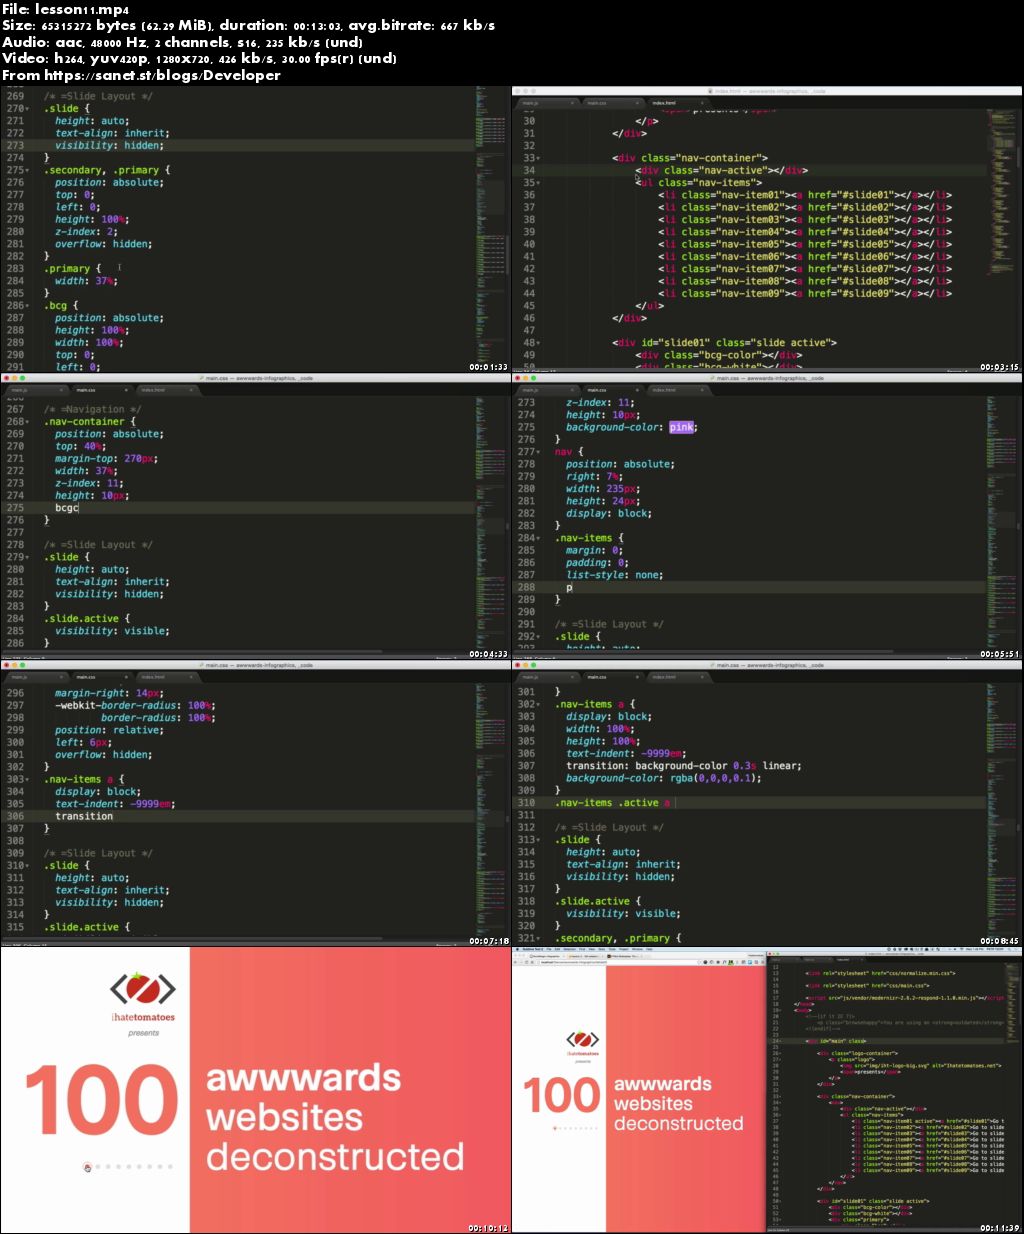The height and width of the screenshot is (1234, 1024).
Task: Click the 00:04:33 timestamp
Action: (489, 654)
